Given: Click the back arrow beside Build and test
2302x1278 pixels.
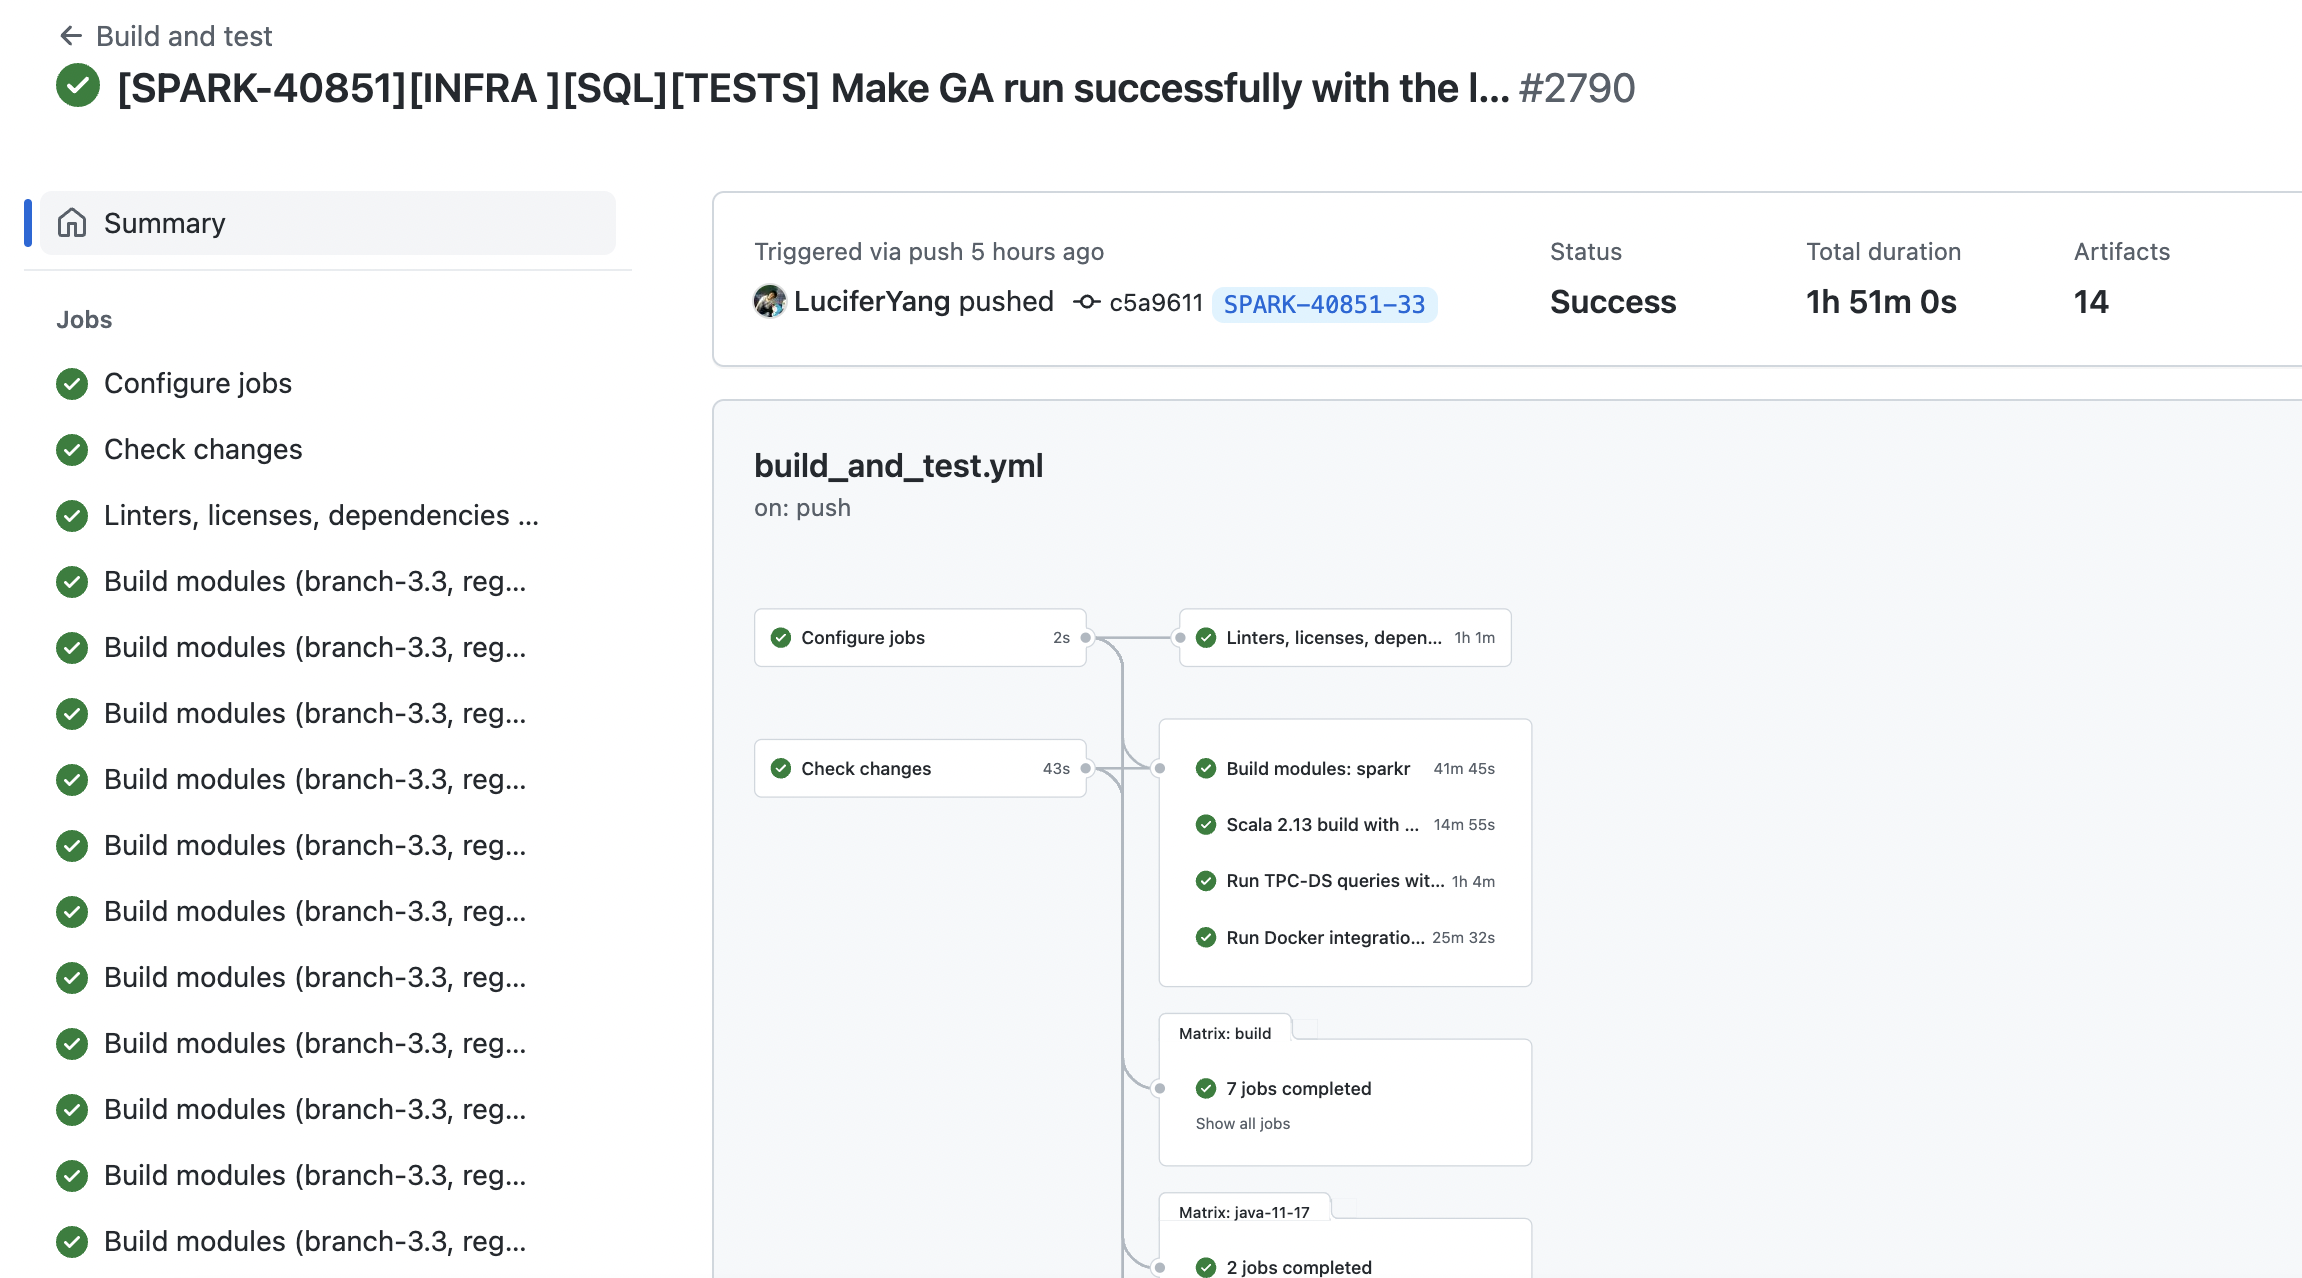Looking at the screenshot, I should point(70,36).
